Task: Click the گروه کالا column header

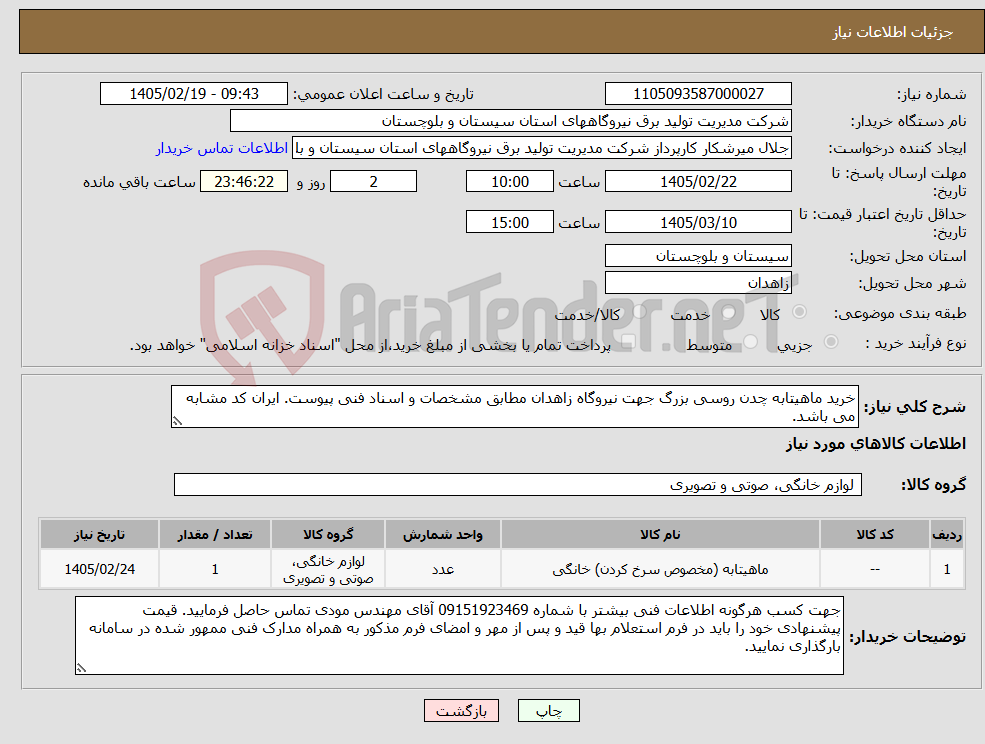Action: pos(328,534)
